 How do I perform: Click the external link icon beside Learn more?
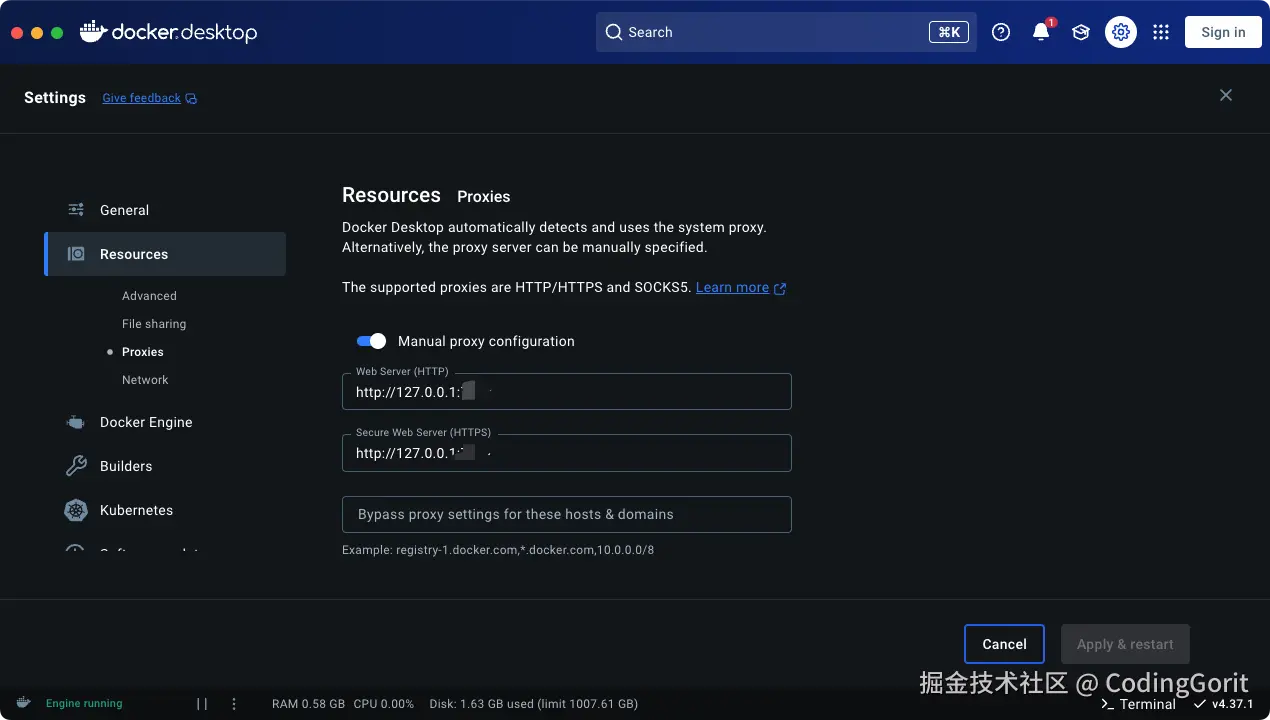click(x=780, y=288)
